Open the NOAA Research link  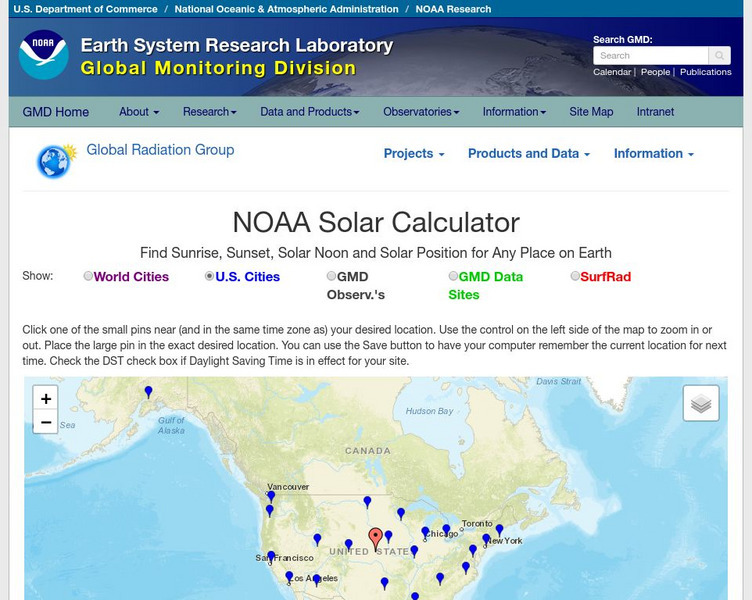pyautogui.click(x=453, y=9)
